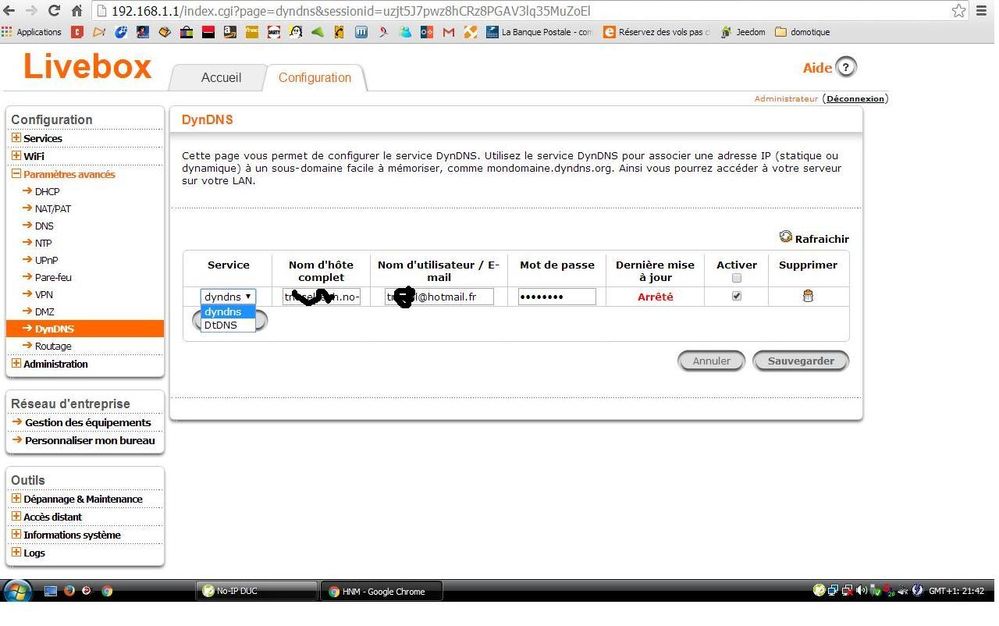Click the taskbar clock showing 21:42
999x626 pixels.
coord(956,591)
